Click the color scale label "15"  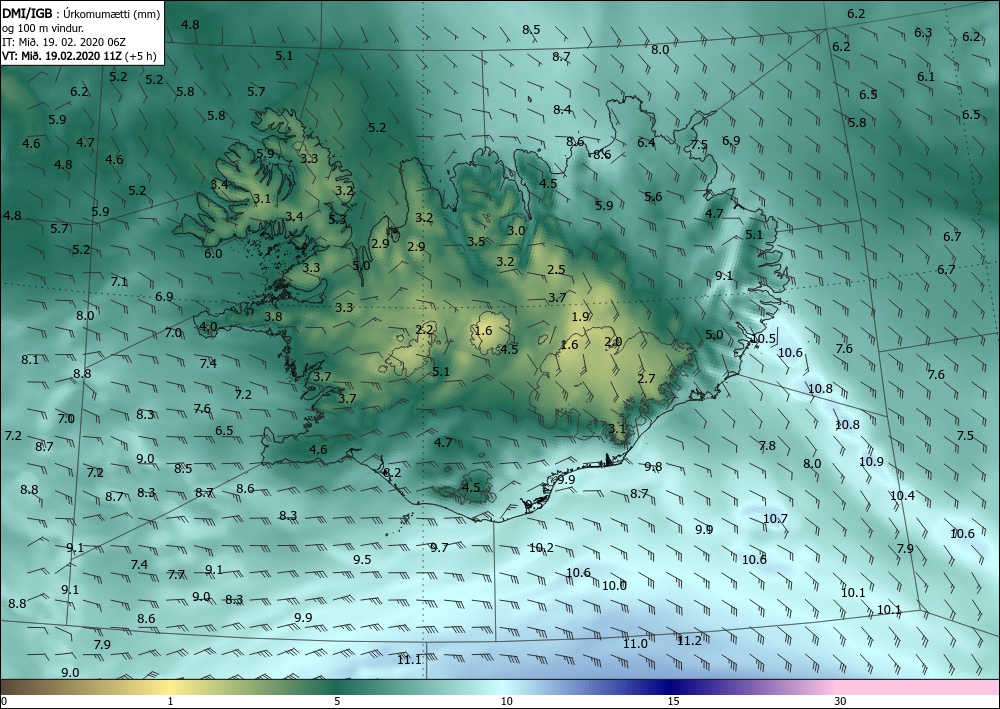(674, 701)
